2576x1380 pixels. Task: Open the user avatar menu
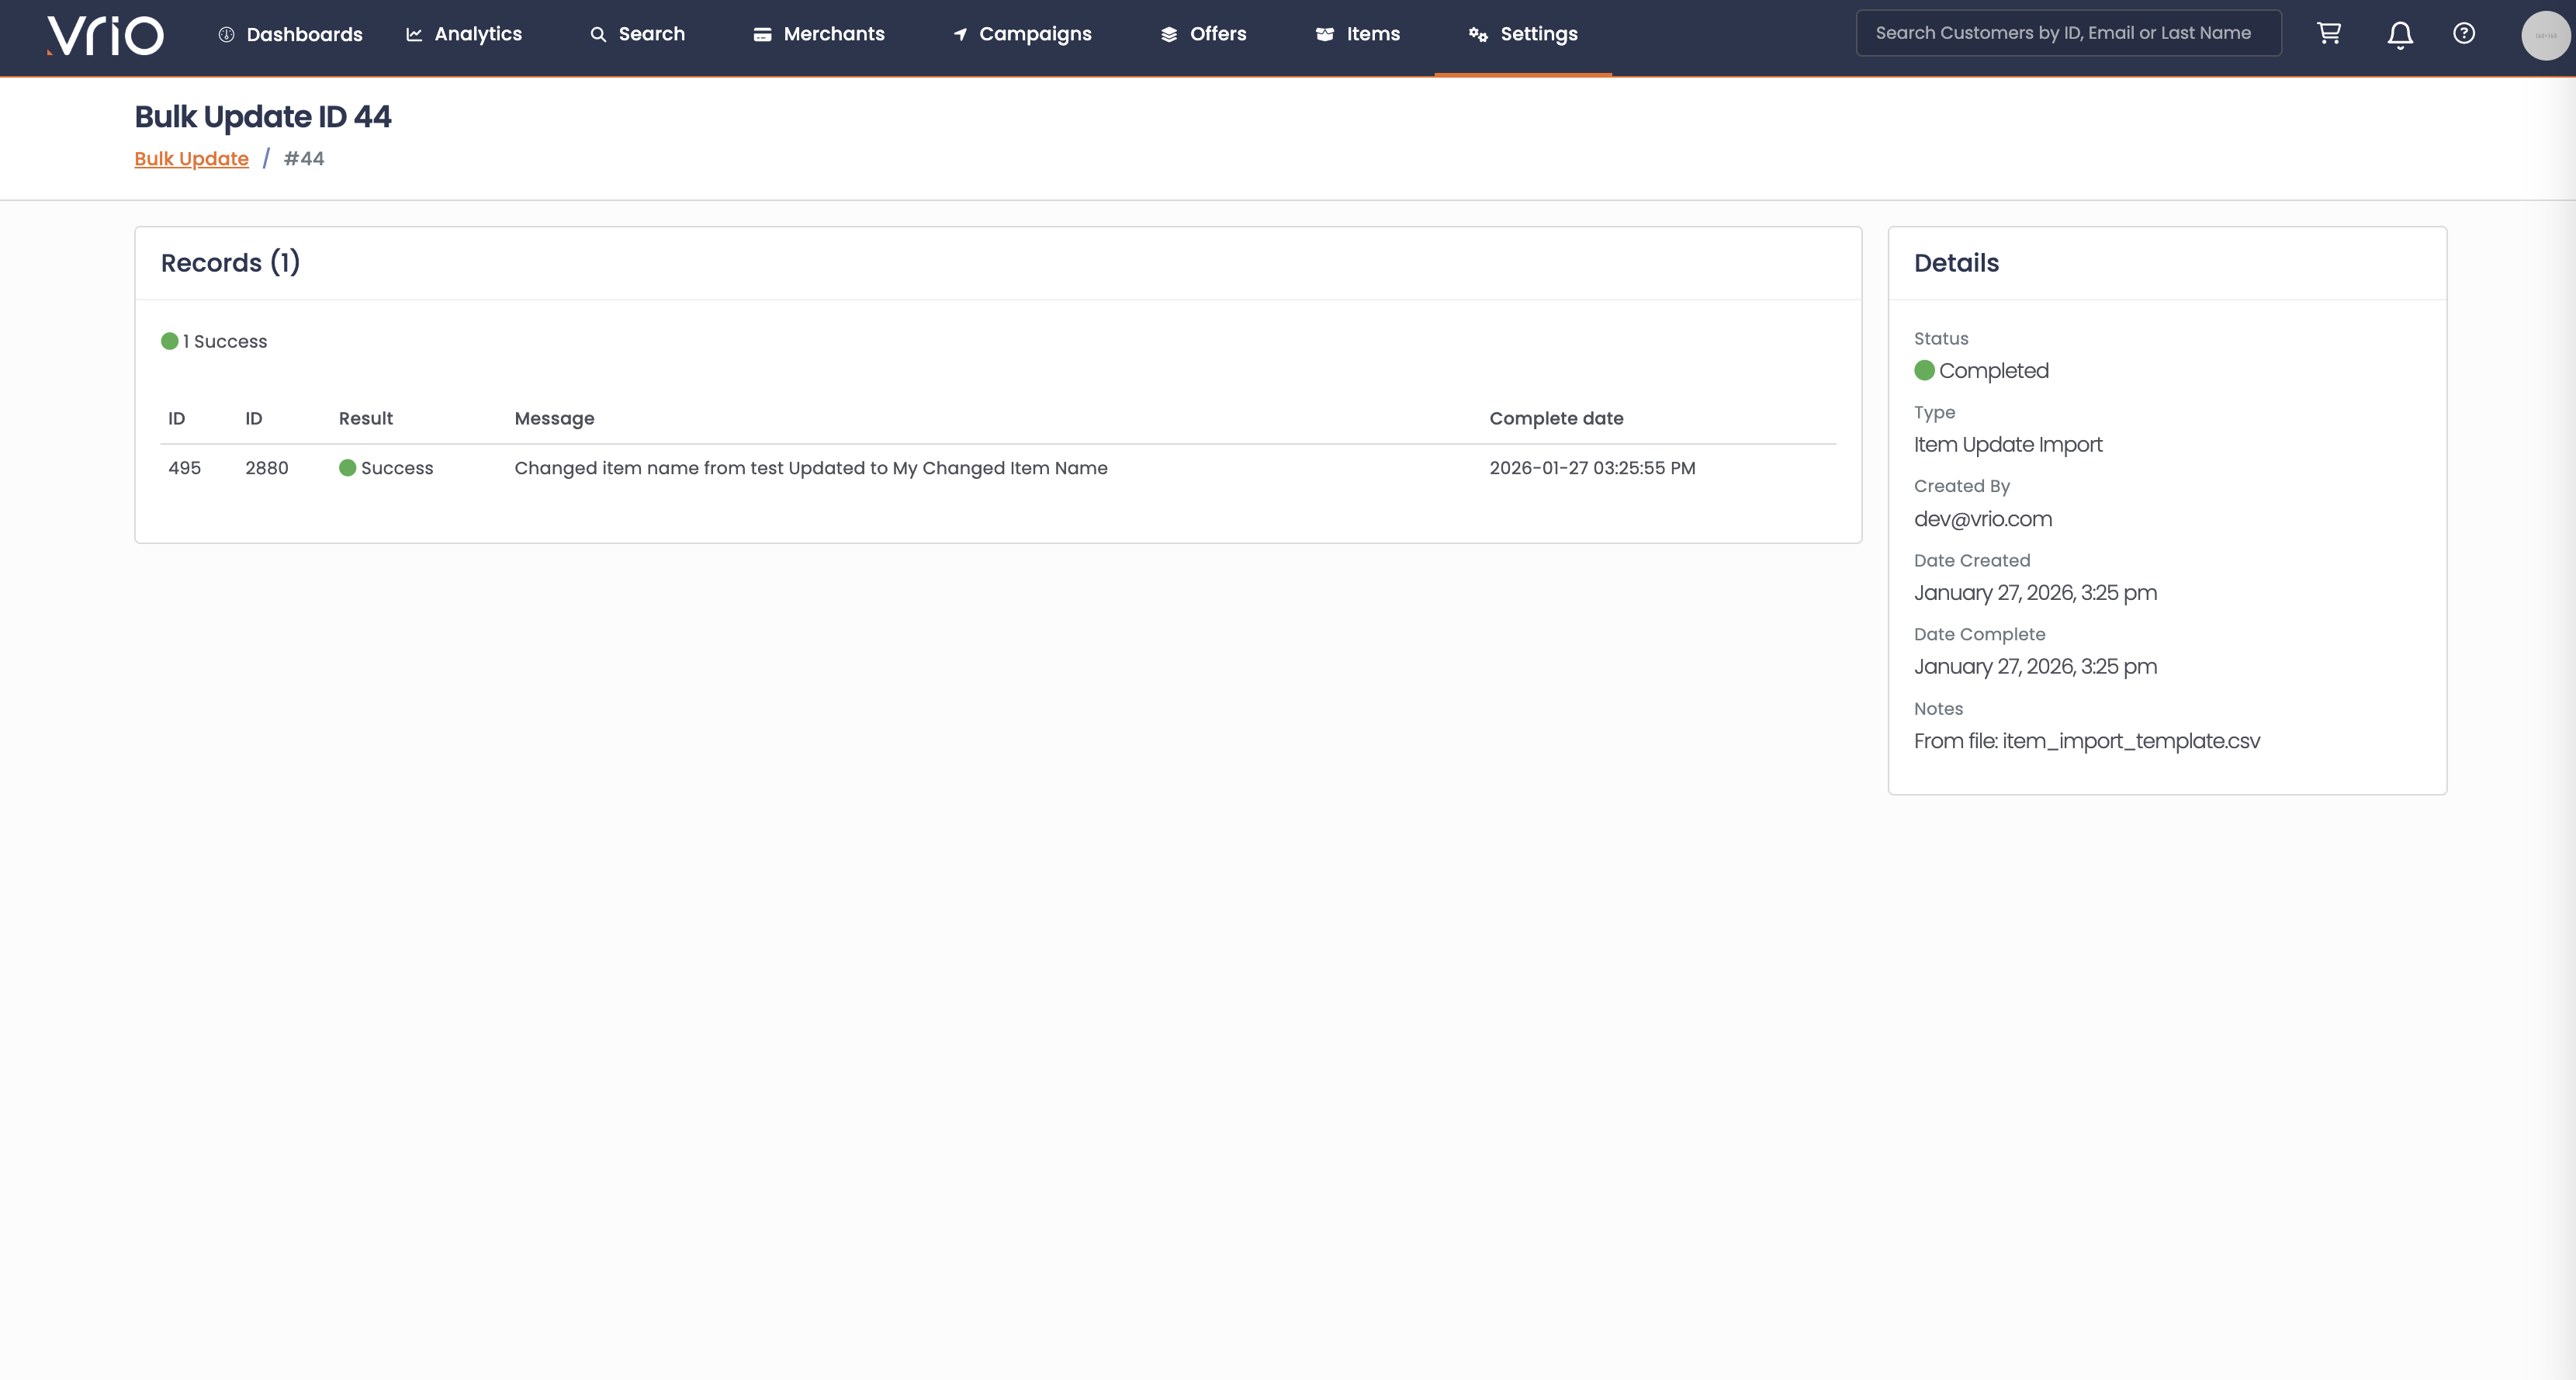(x=2545, y=35)
